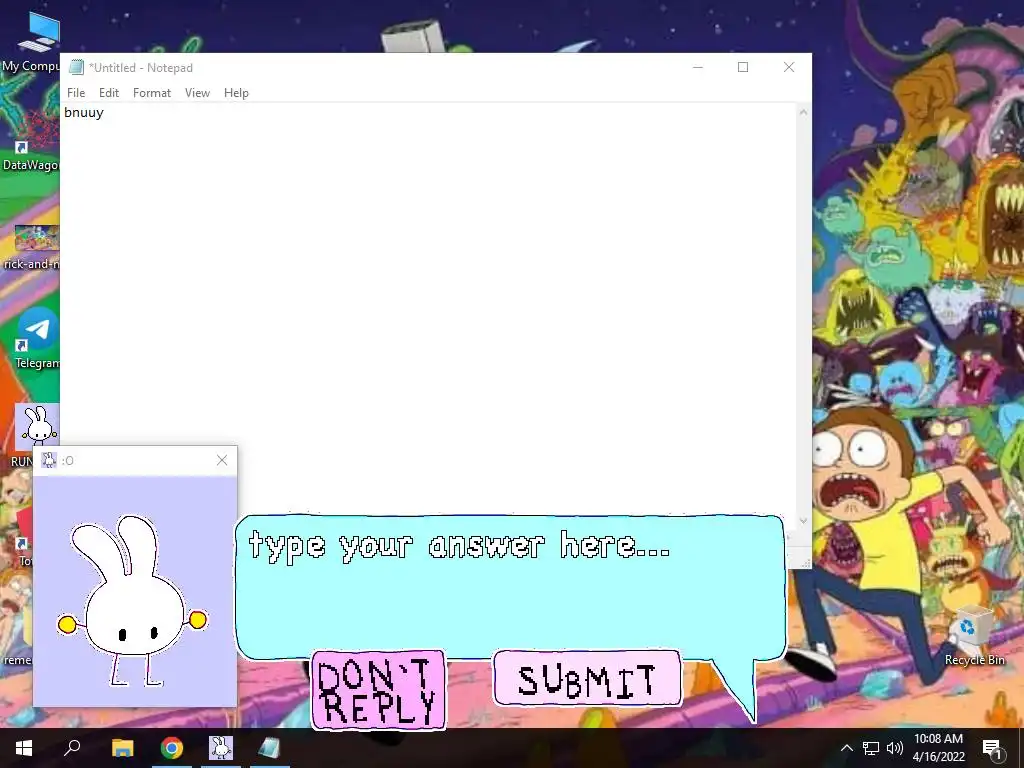Screen dimensions: 1024x768
Task: Open the Edit menu in Notepad
Action: coord(108,93)
